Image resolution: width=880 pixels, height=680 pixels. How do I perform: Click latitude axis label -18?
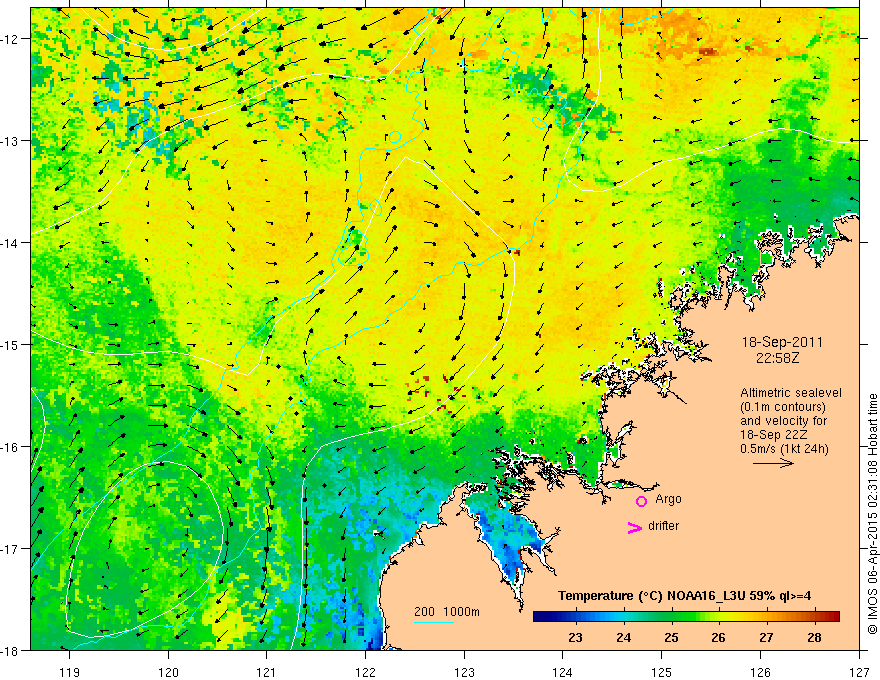(x=11, y=651)
